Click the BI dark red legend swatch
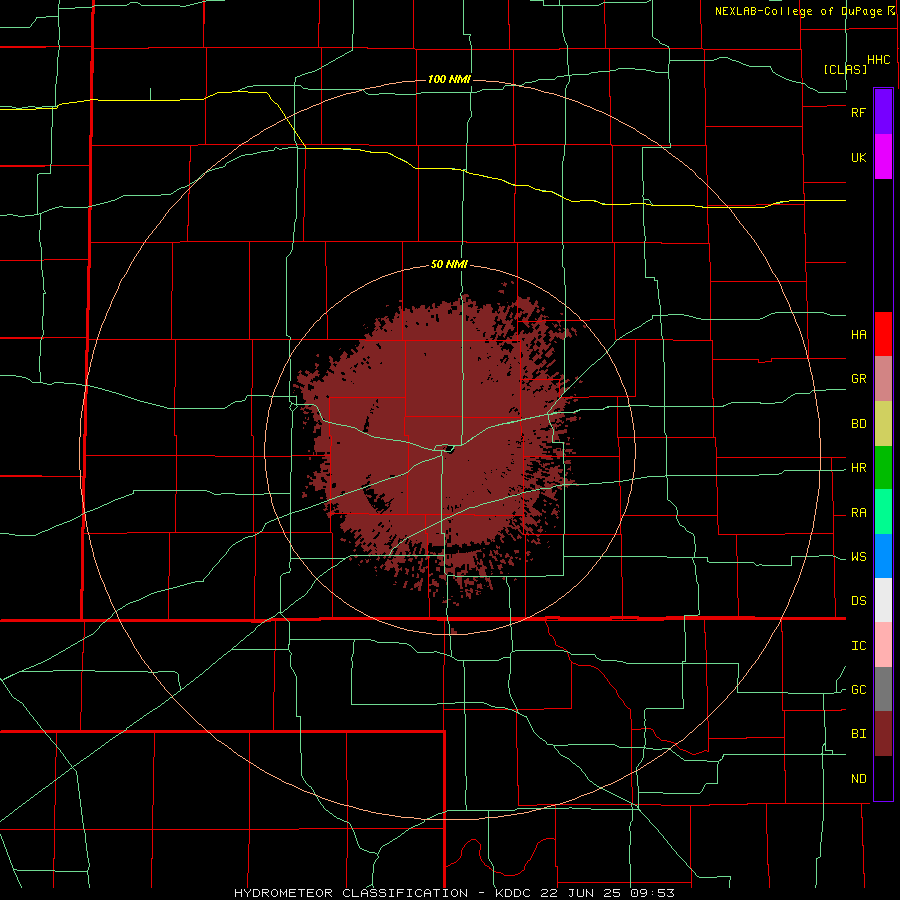The height and width of the screenshot is (900, 900). [883, 734]
